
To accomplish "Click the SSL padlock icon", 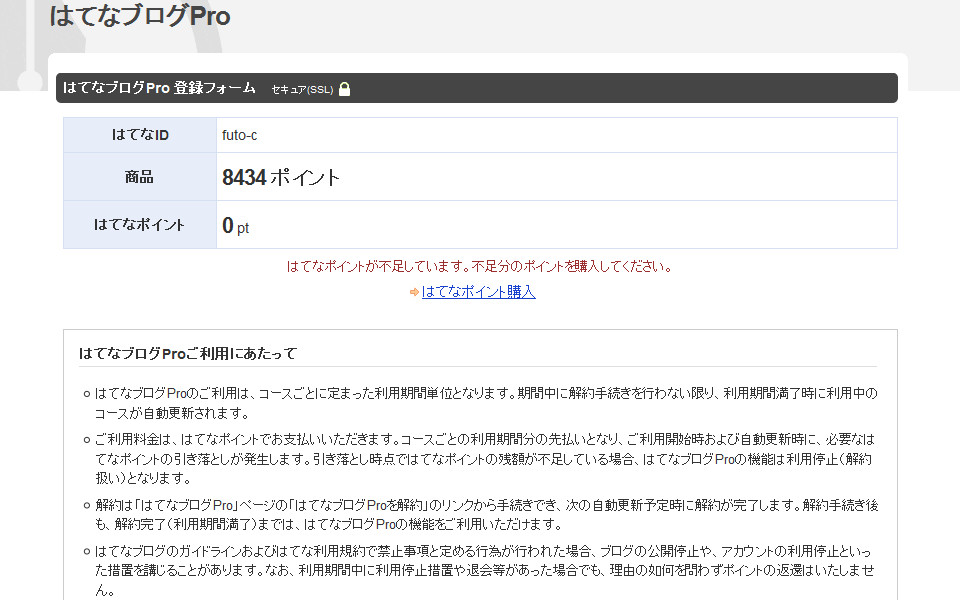I will click(345, 89).
